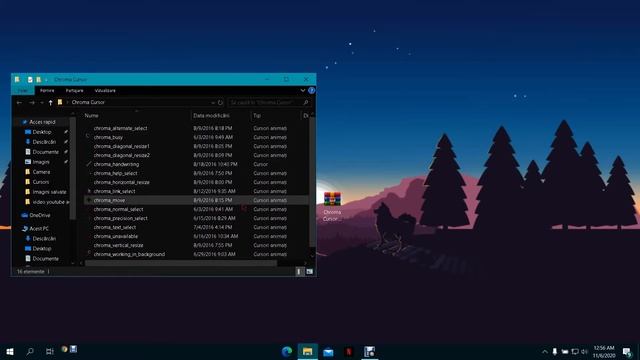Open battery status in system tray
The height and width of the screenshot is (360, 640).
click(x=565, y=351)
